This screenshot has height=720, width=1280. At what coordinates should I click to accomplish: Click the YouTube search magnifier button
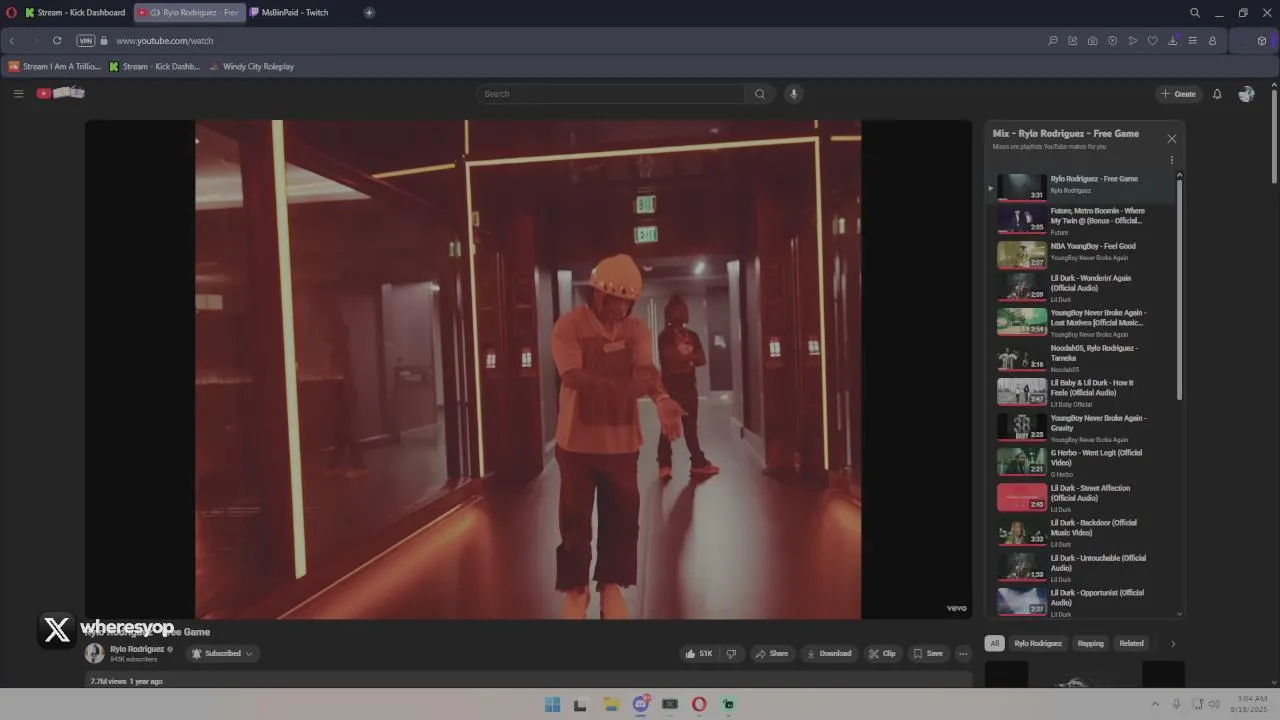(x=760, y=94)
